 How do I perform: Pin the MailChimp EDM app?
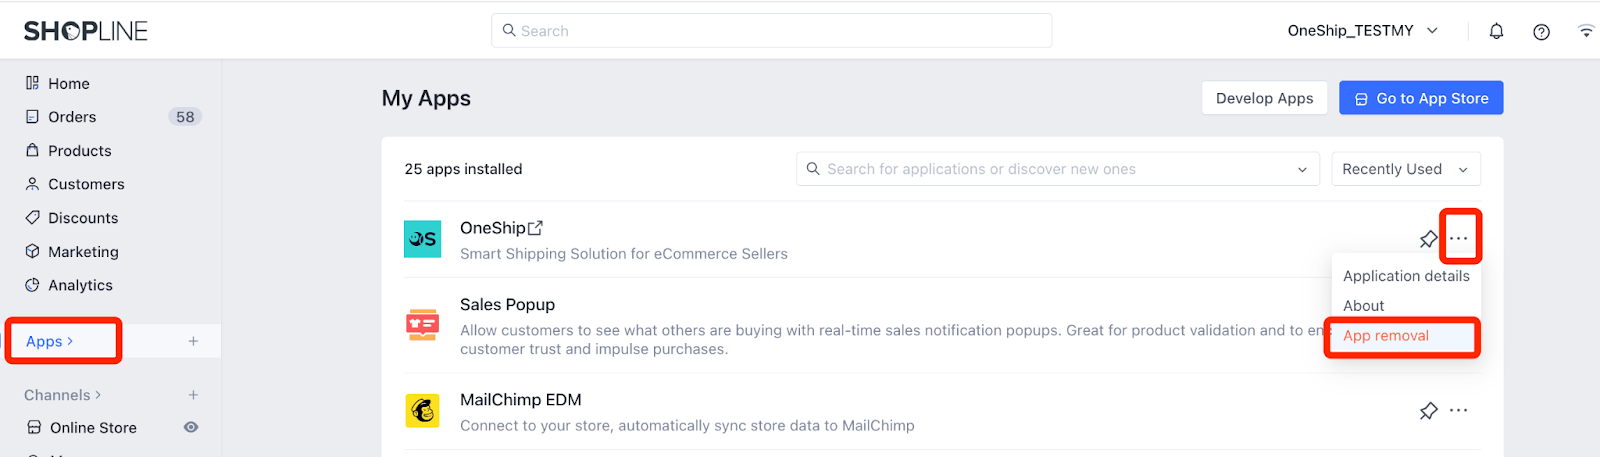click(x=1428, y=410)
